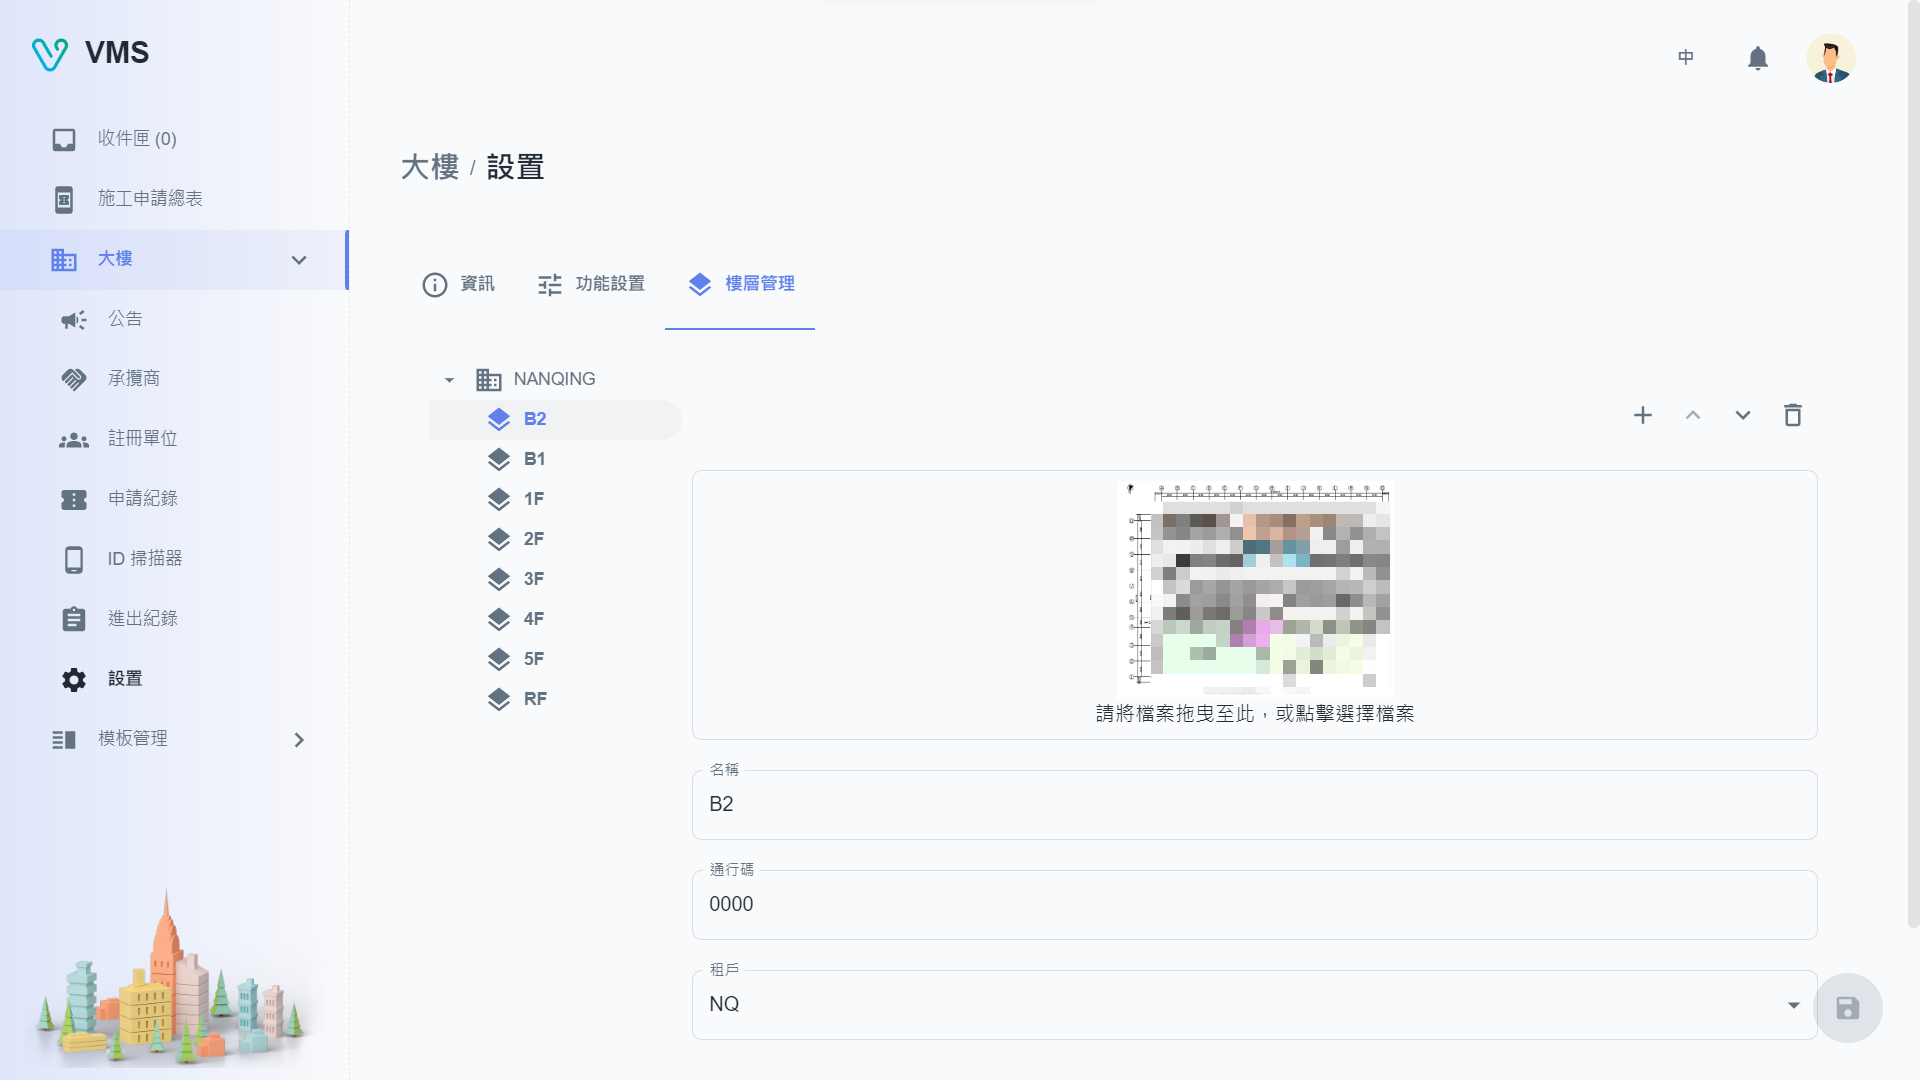Expand the 模板管理 submenu arrow

(x=299, y=740)
